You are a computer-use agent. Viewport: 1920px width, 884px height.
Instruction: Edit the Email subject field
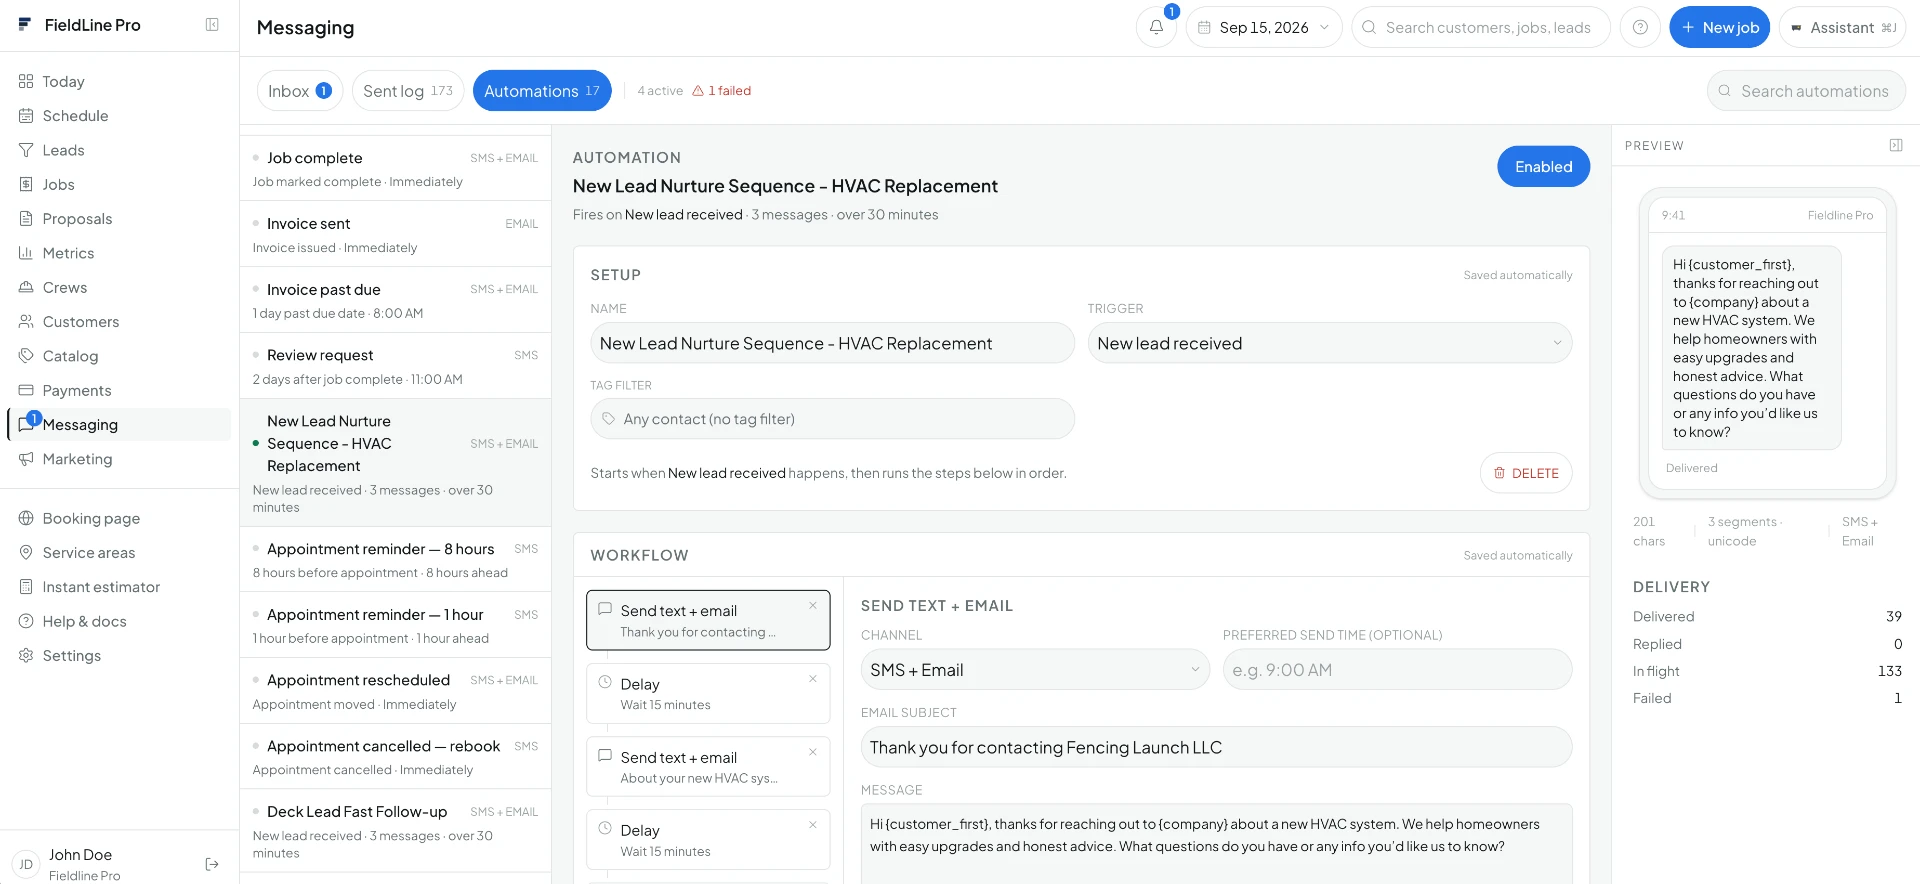1216,747
